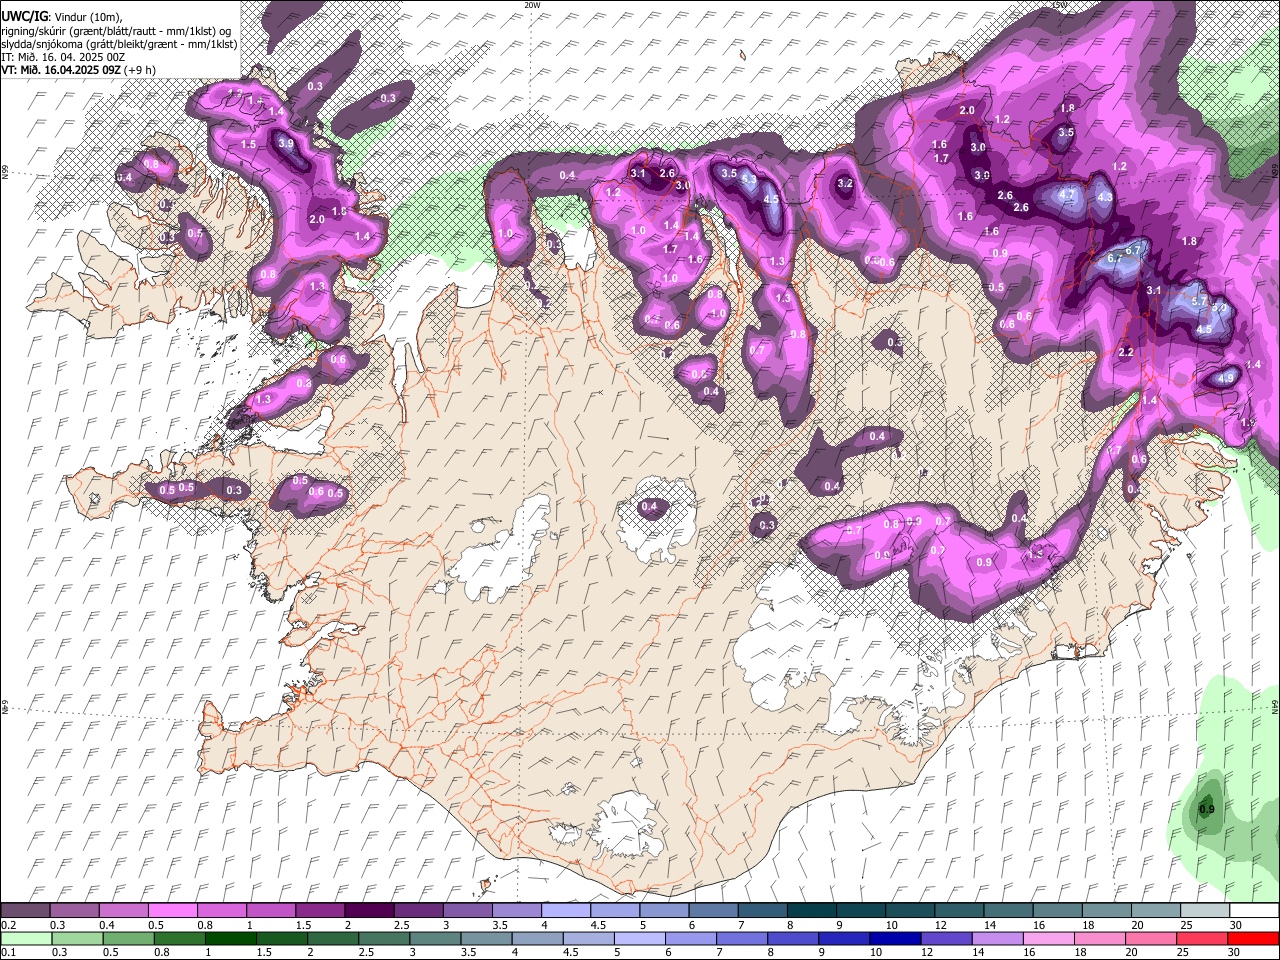Image resolution: width=1280 pixels, height=960 pixels.
Task: Click the '25' label in the top legend row
Action: (x=1187, y=925)
